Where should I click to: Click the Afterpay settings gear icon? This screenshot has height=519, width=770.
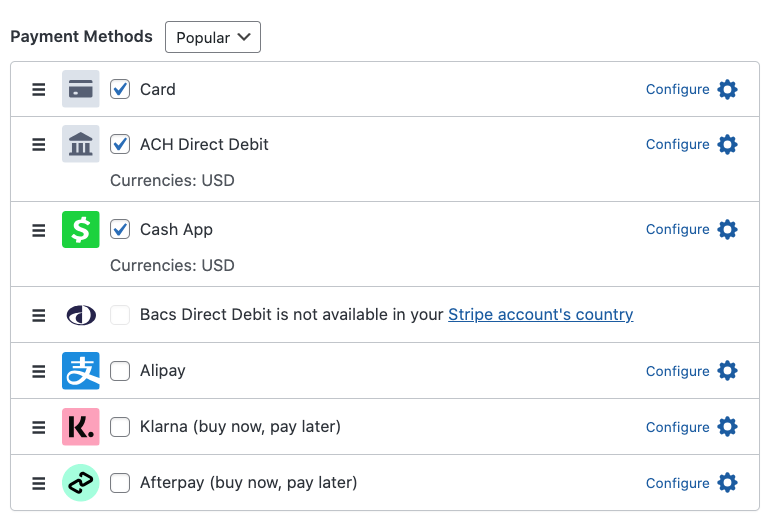coord(728,483)
